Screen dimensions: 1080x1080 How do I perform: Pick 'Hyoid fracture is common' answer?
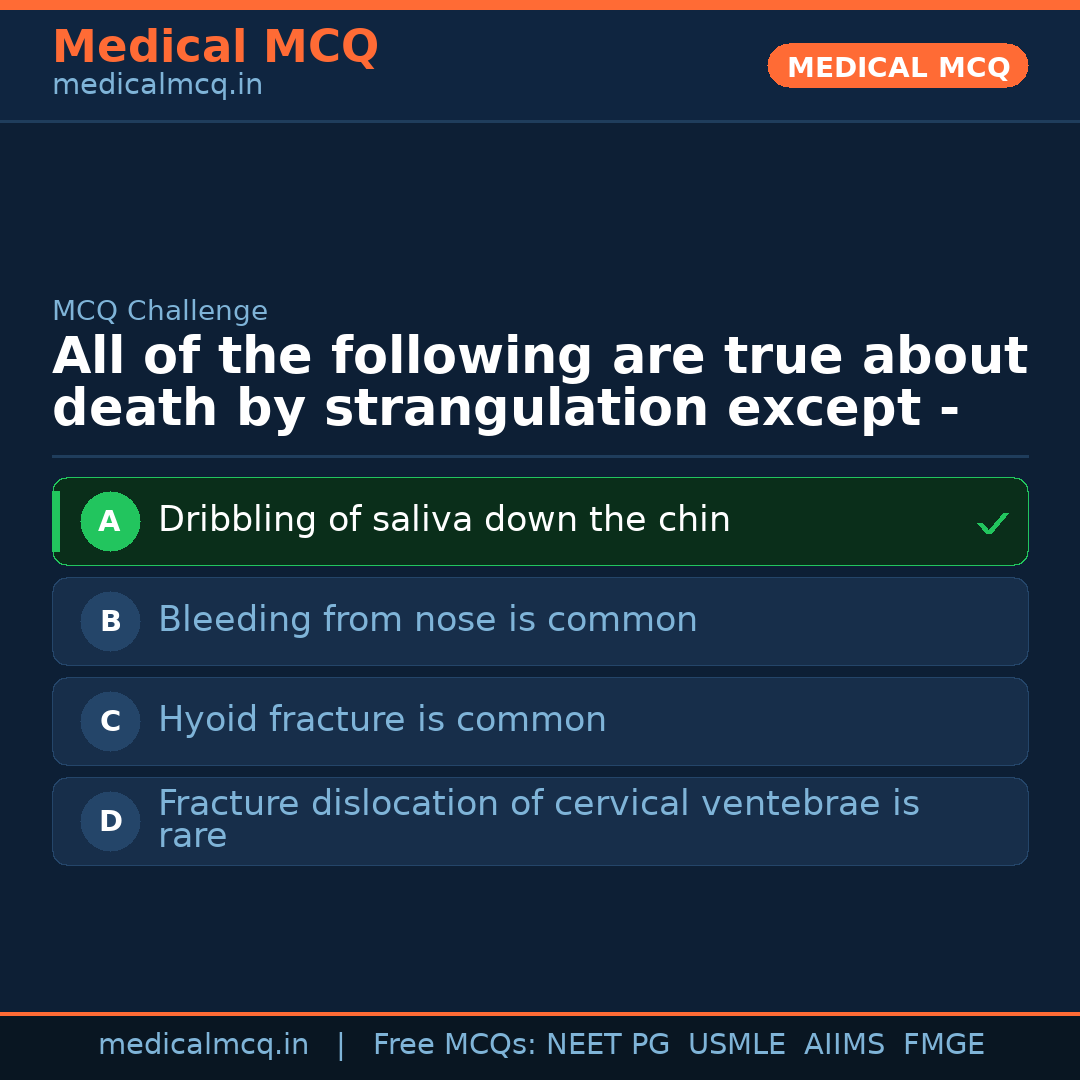pyautogui.click(x=382, y=720)
